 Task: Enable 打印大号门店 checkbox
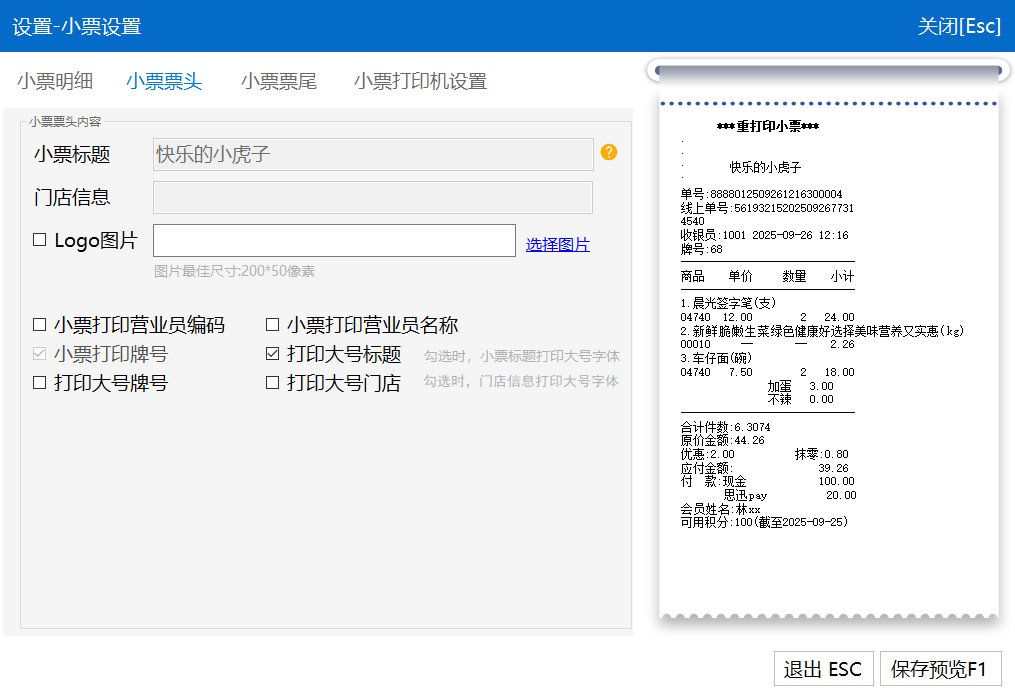pos(272,383)
